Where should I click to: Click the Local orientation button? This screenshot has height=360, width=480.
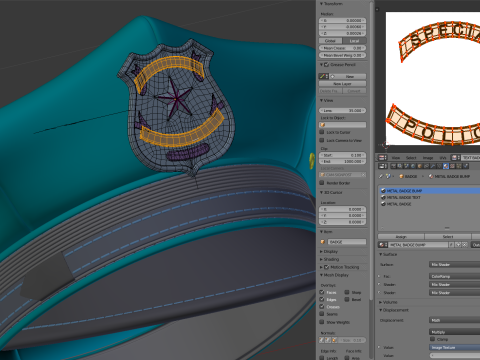coord(354,41)
